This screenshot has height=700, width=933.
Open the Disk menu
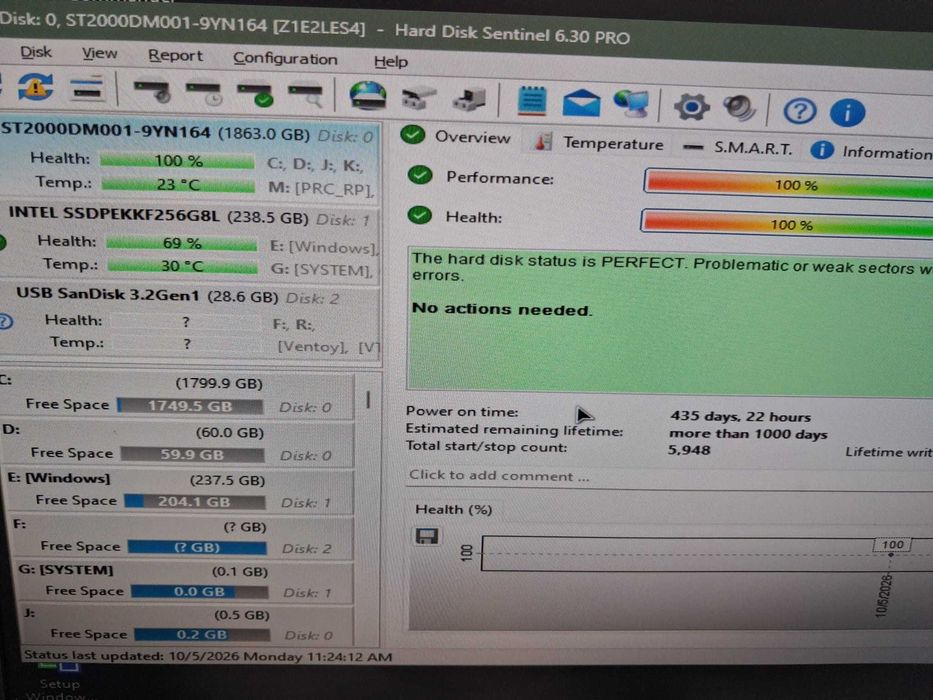tap(36, 52)
